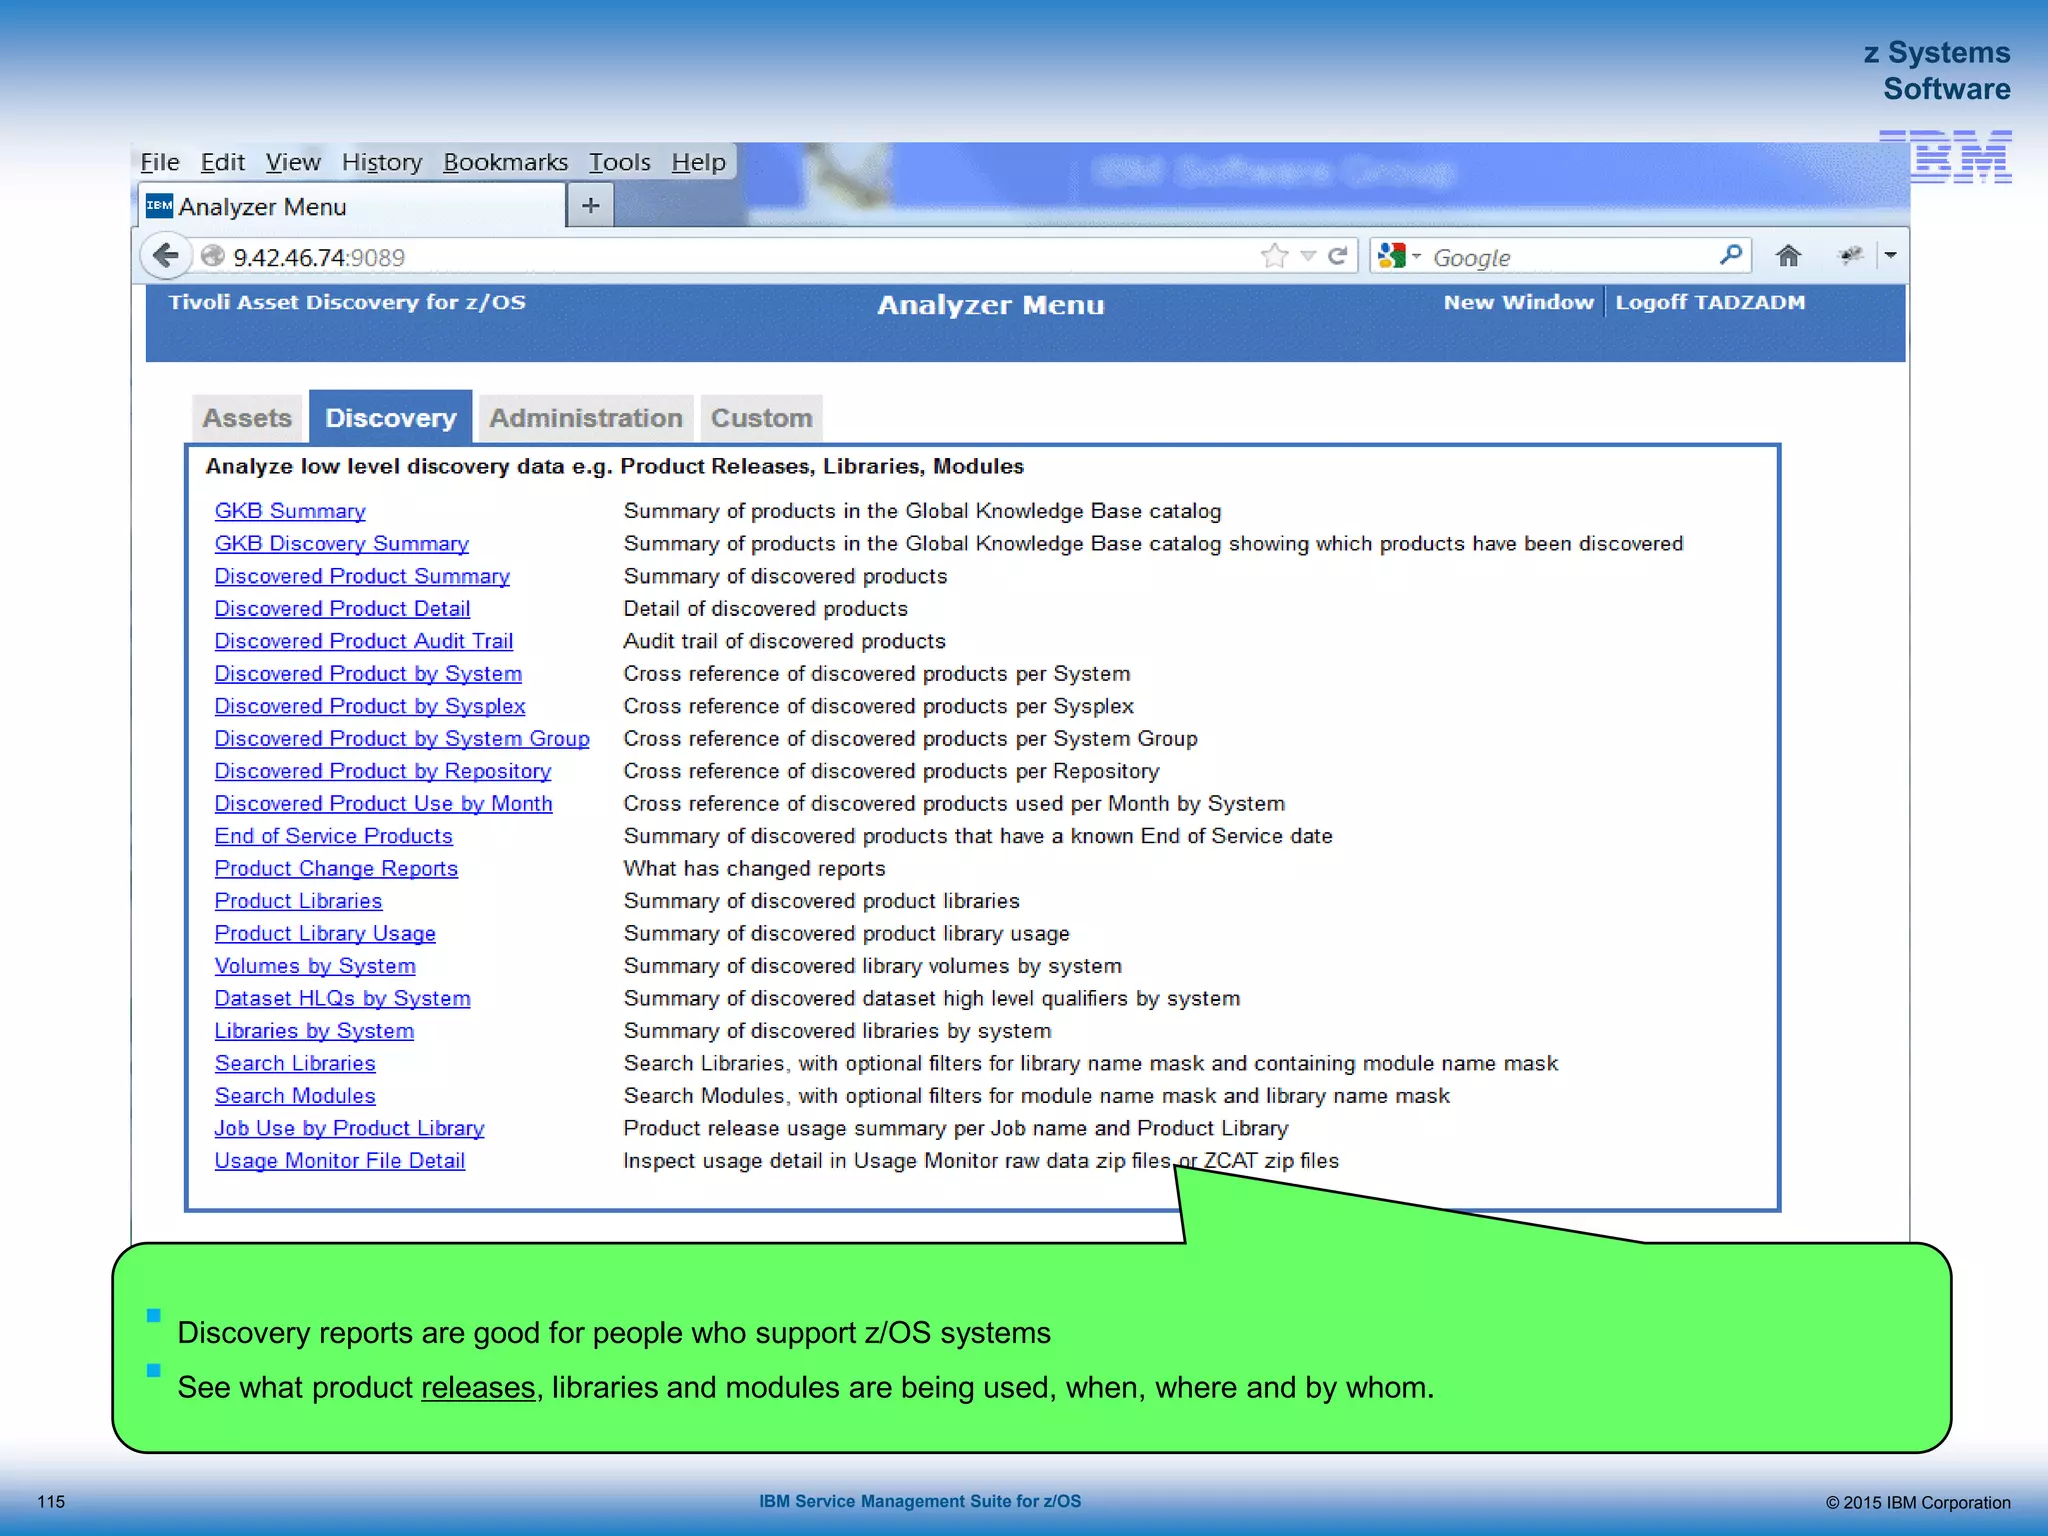2048x1536 pixels.
Task: Open the Product Library Usage link
Action: click(x=325, y=934)
